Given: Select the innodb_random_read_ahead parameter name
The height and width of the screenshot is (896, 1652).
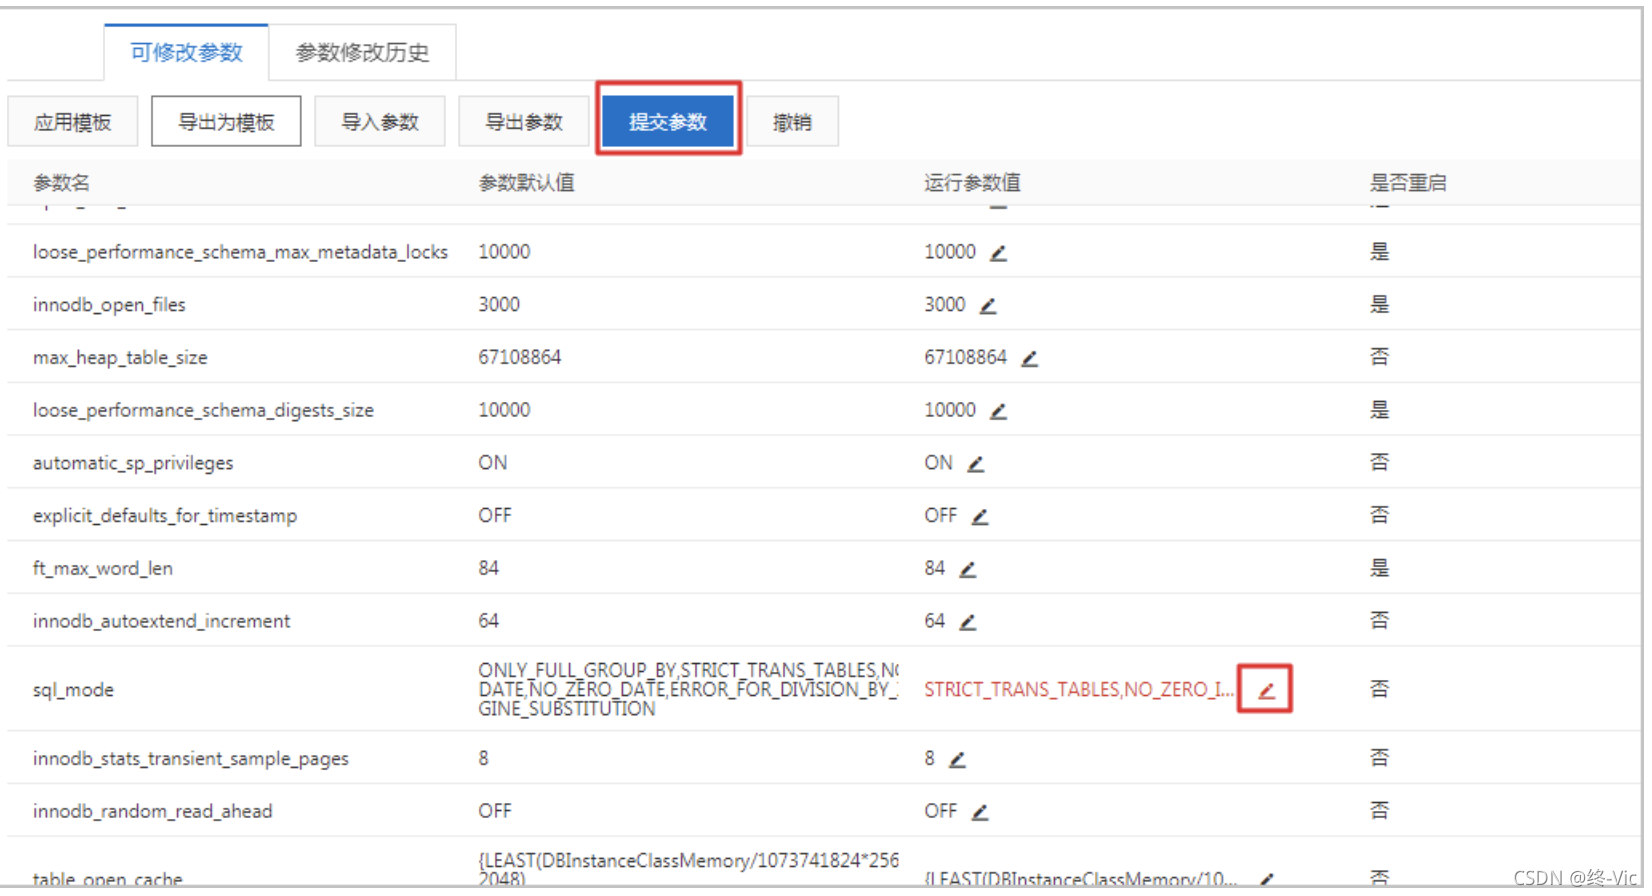Looking at the screenshot, I should [152, 812].
